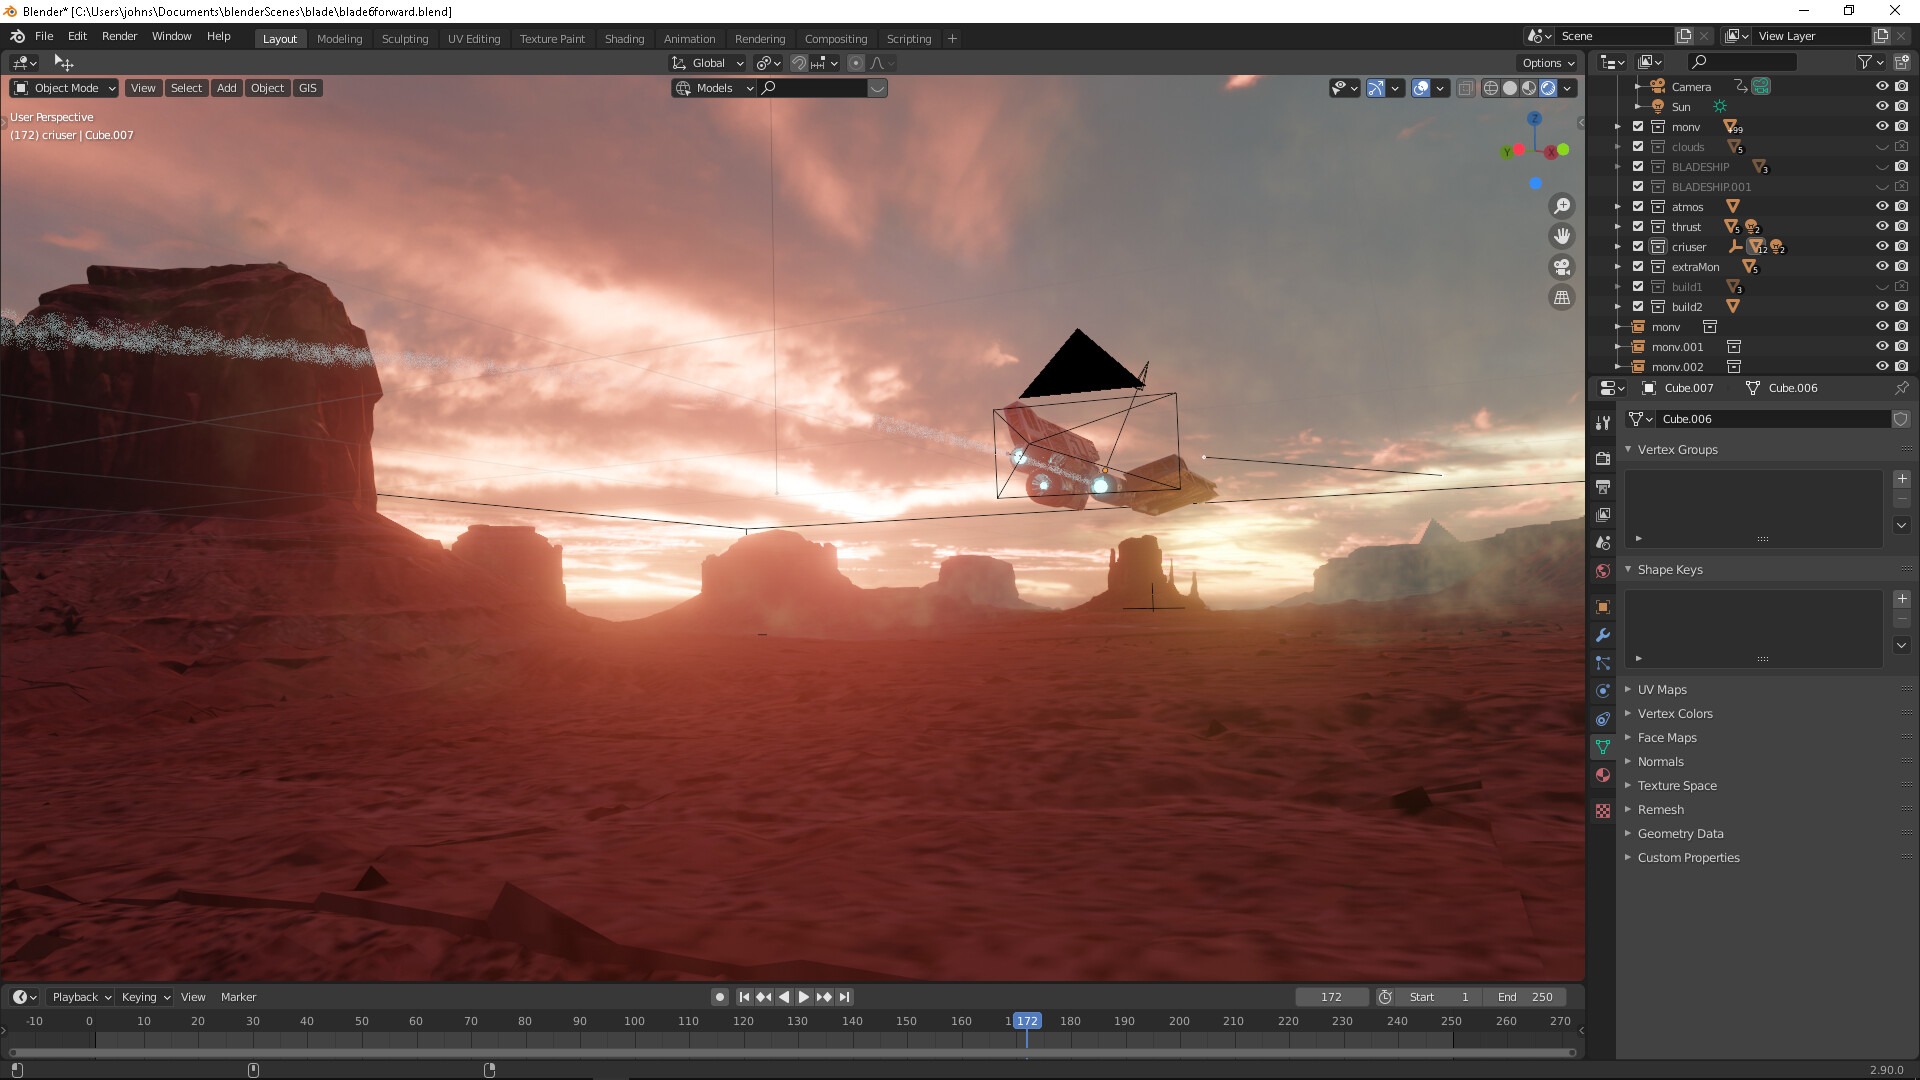Click the pan hand viewport gizmo

pos(1561,236)
